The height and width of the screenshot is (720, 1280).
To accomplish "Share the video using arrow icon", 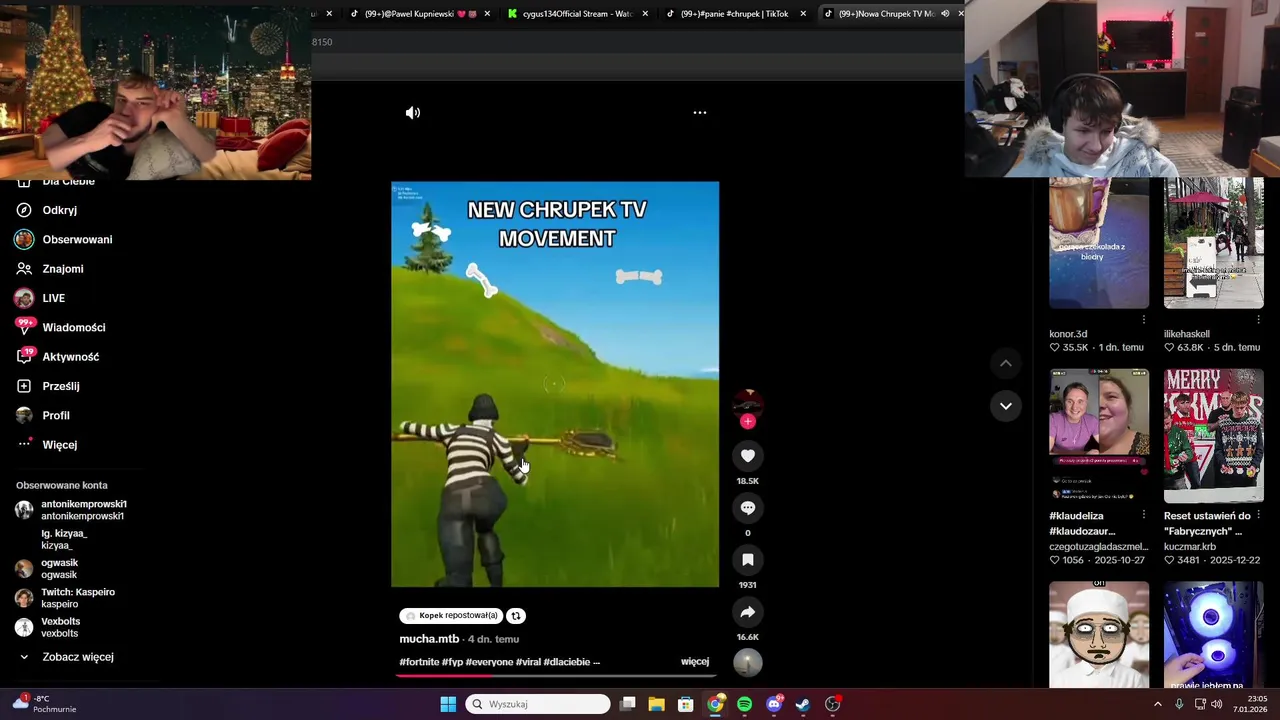I will [748, 612].
